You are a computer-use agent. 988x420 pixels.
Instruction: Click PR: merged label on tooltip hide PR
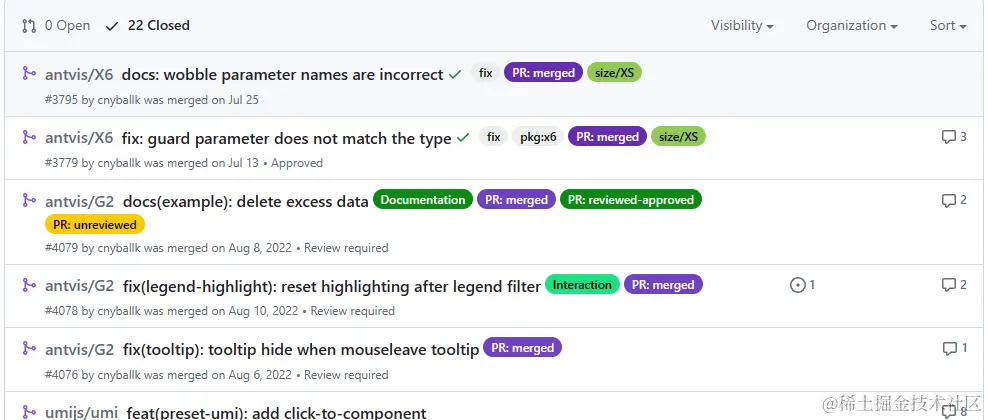click(x=522, y=348)
